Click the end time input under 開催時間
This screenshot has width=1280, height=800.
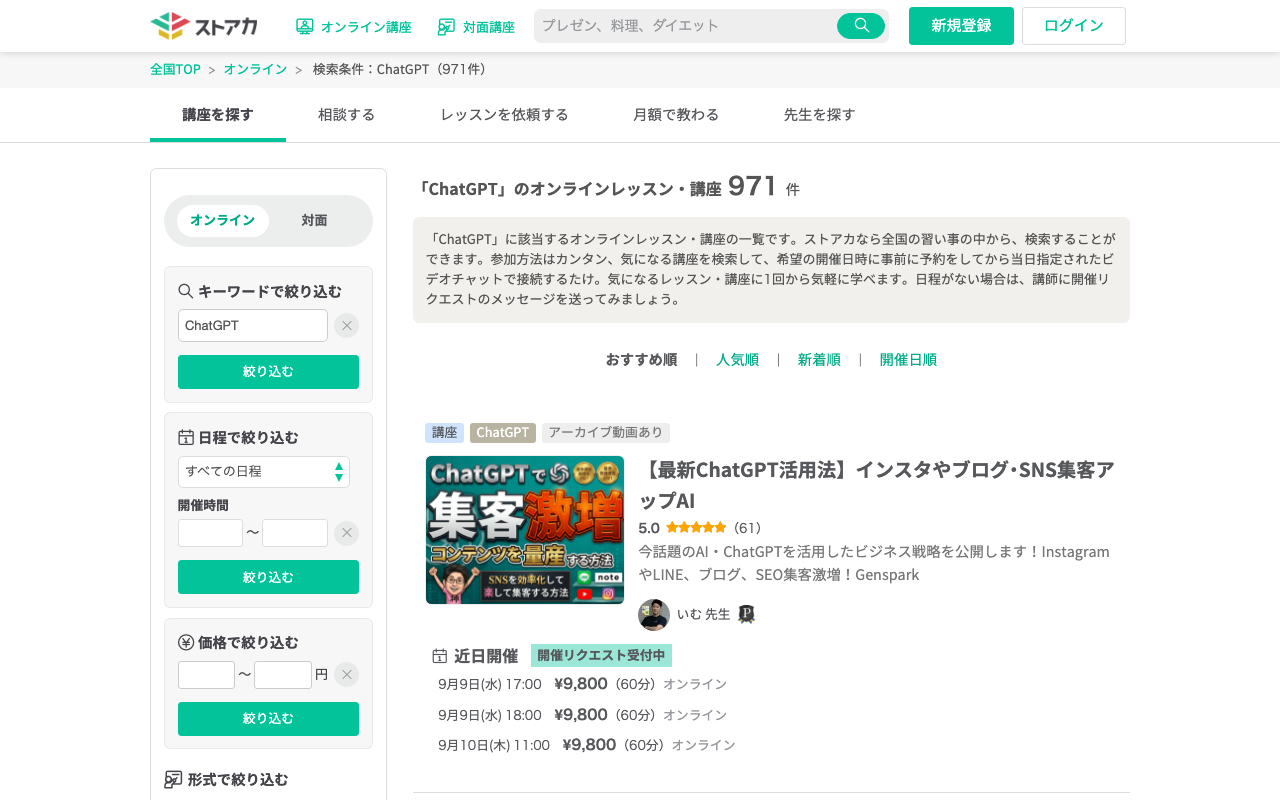pos(295,533)
